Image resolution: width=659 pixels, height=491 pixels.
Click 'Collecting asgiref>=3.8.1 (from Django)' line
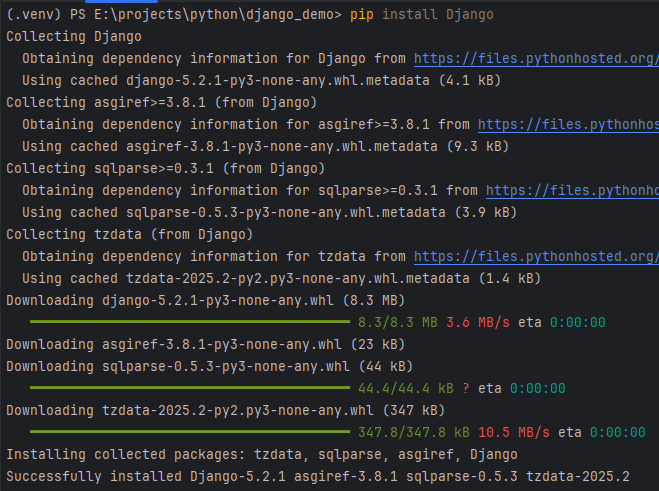point(161,103)
